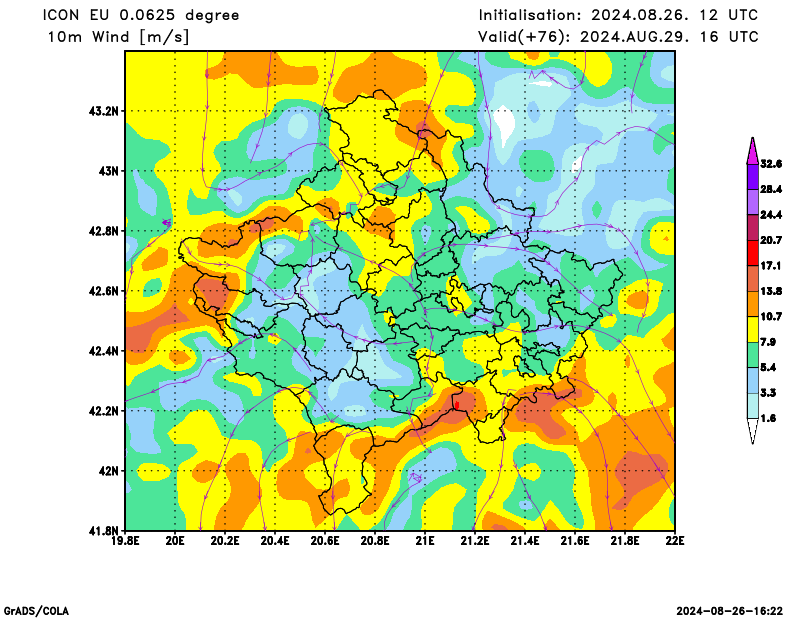Click the 'Initialisation: 2024.08.26. 12 UTC' text
Image resolution: width=800 pixels, height=618 pixels.
(x=618, y=15)
